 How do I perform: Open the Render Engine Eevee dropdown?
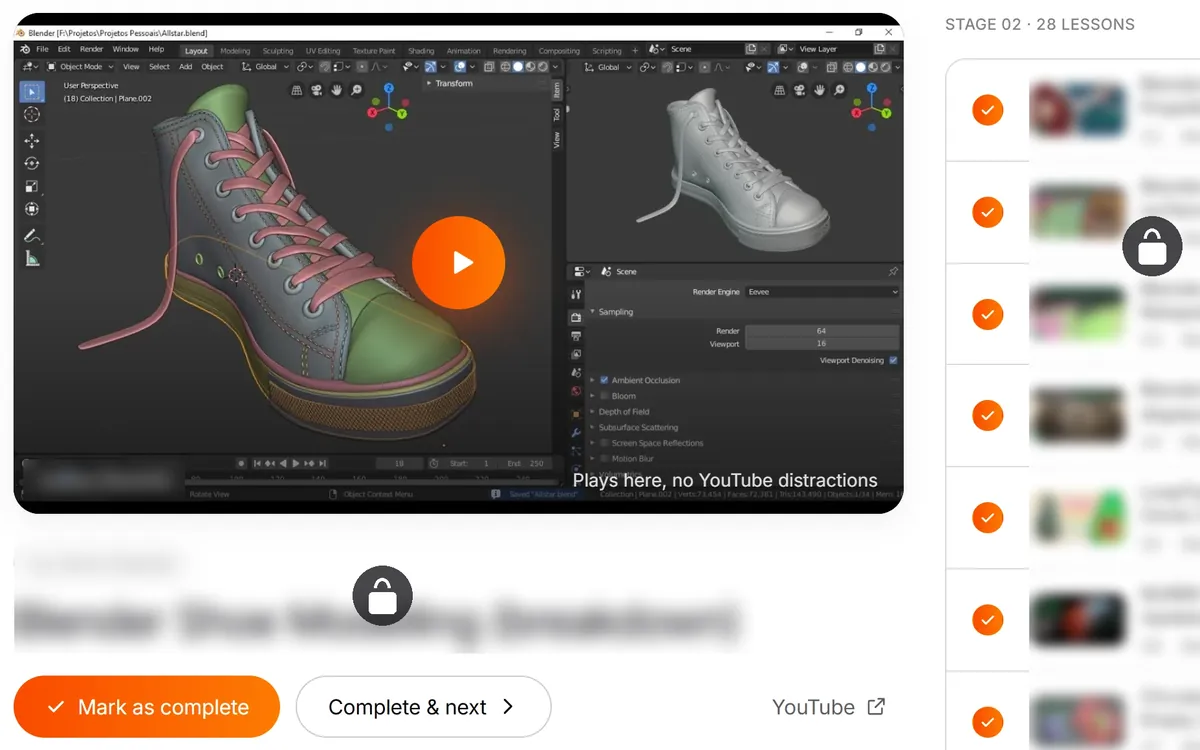point(822,292)
